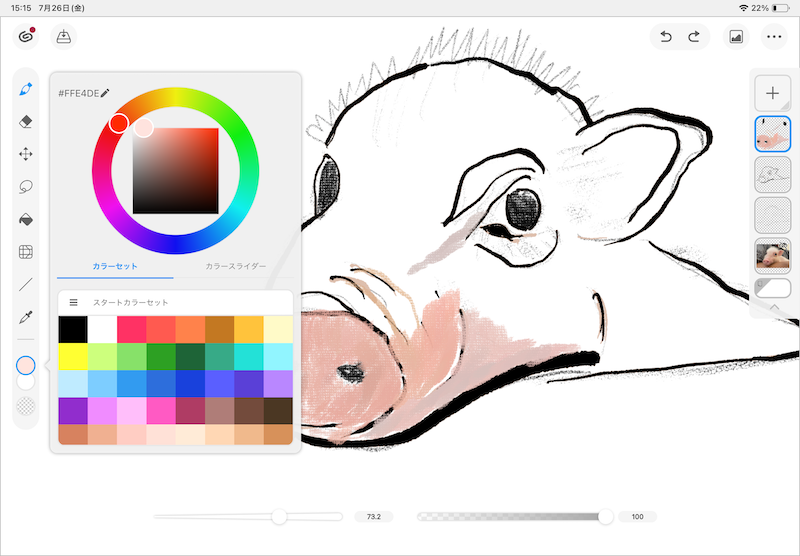Click the brush opacity slider handle

(605, 517)
